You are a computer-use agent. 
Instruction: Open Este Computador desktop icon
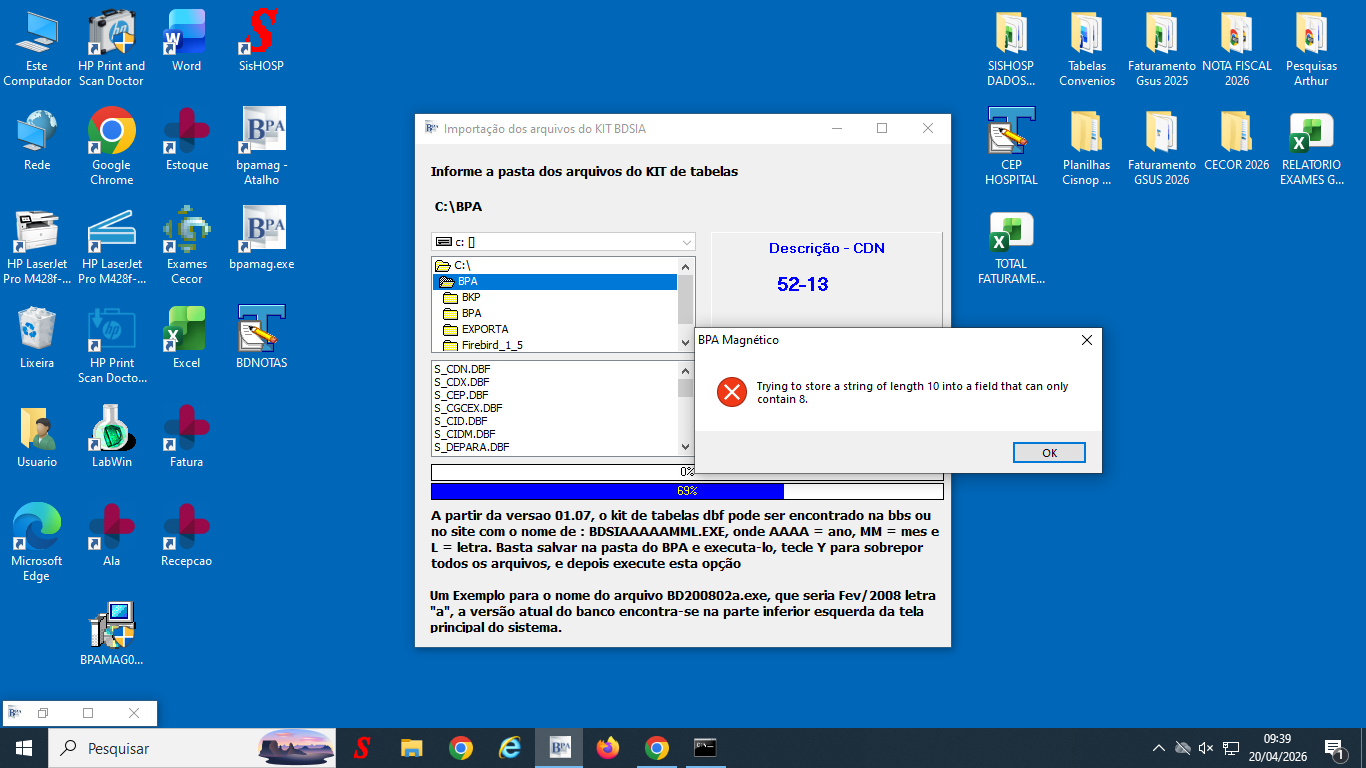(37, 48)
